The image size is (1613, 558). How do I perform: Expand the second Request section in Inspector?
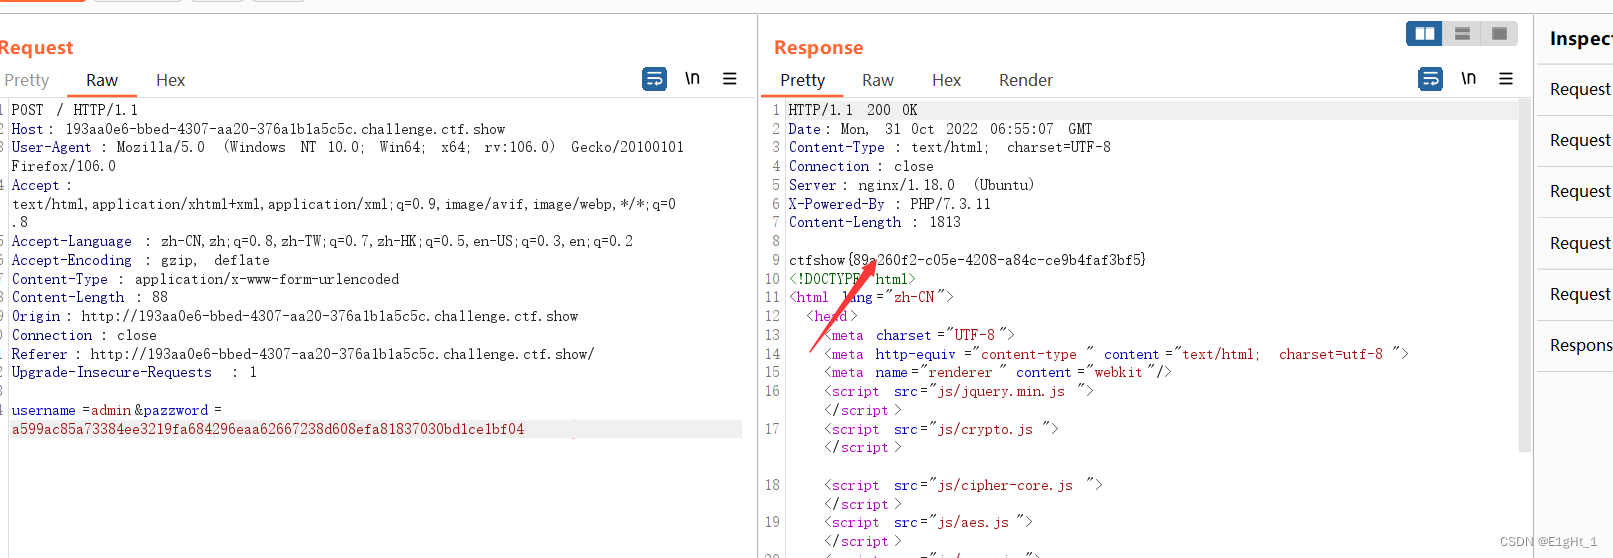pyautogui.click(x=1575, y=141)
